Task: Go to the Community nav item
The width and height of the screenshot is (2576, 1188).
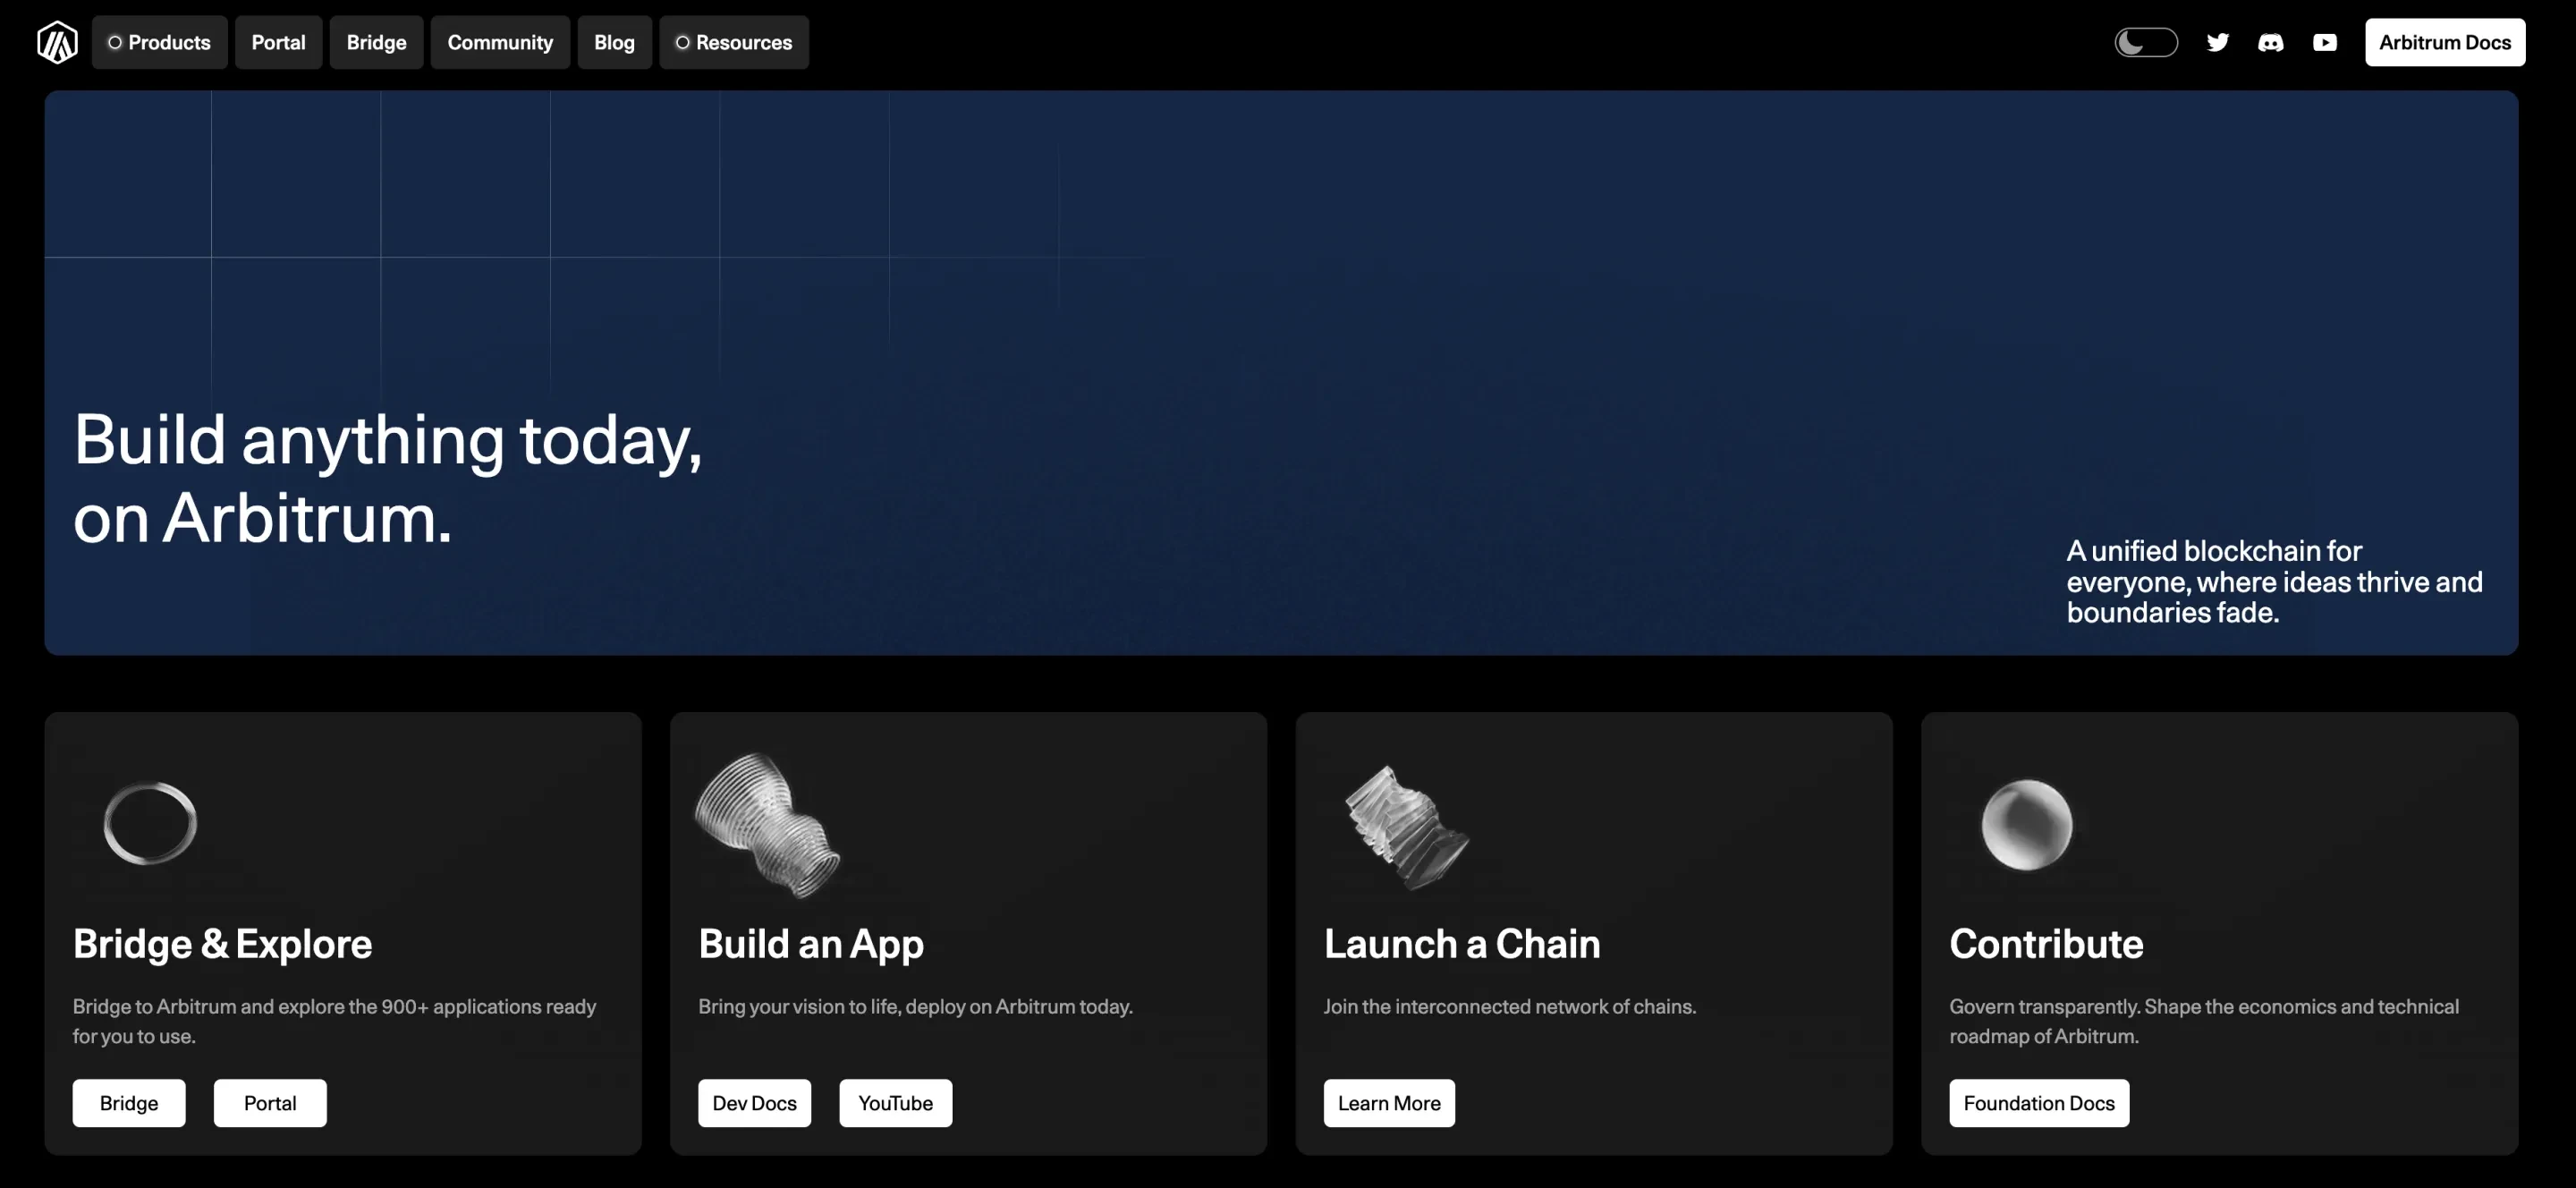Action: pos(499,42)
